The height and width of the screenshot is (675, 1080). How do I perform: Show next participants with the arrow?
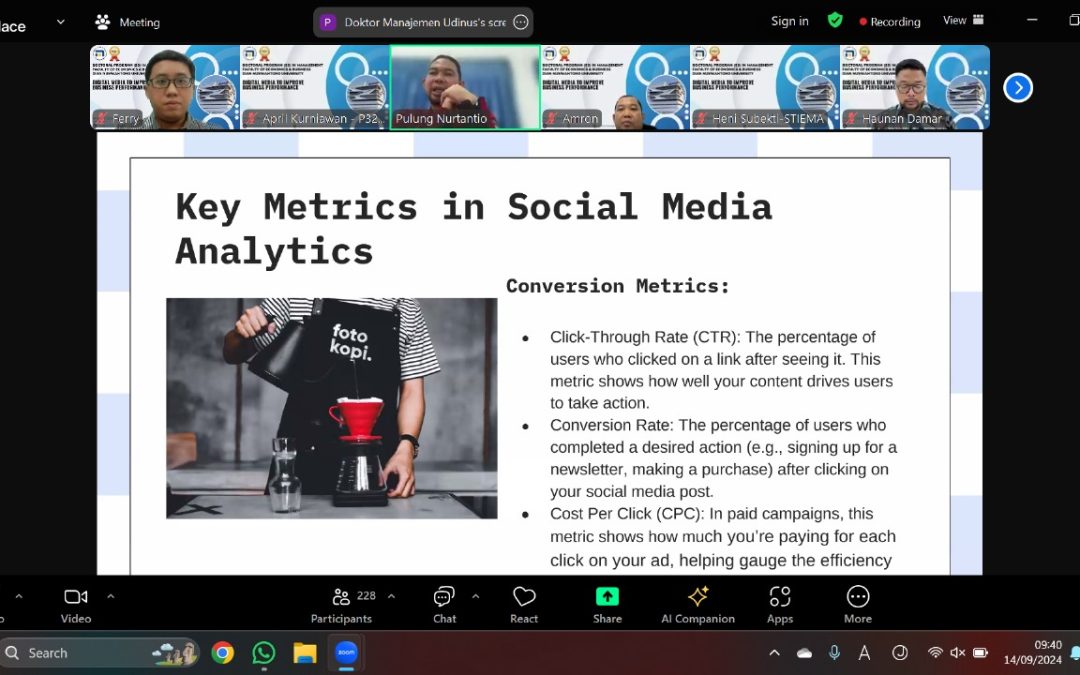click(x=1018, y=88)
